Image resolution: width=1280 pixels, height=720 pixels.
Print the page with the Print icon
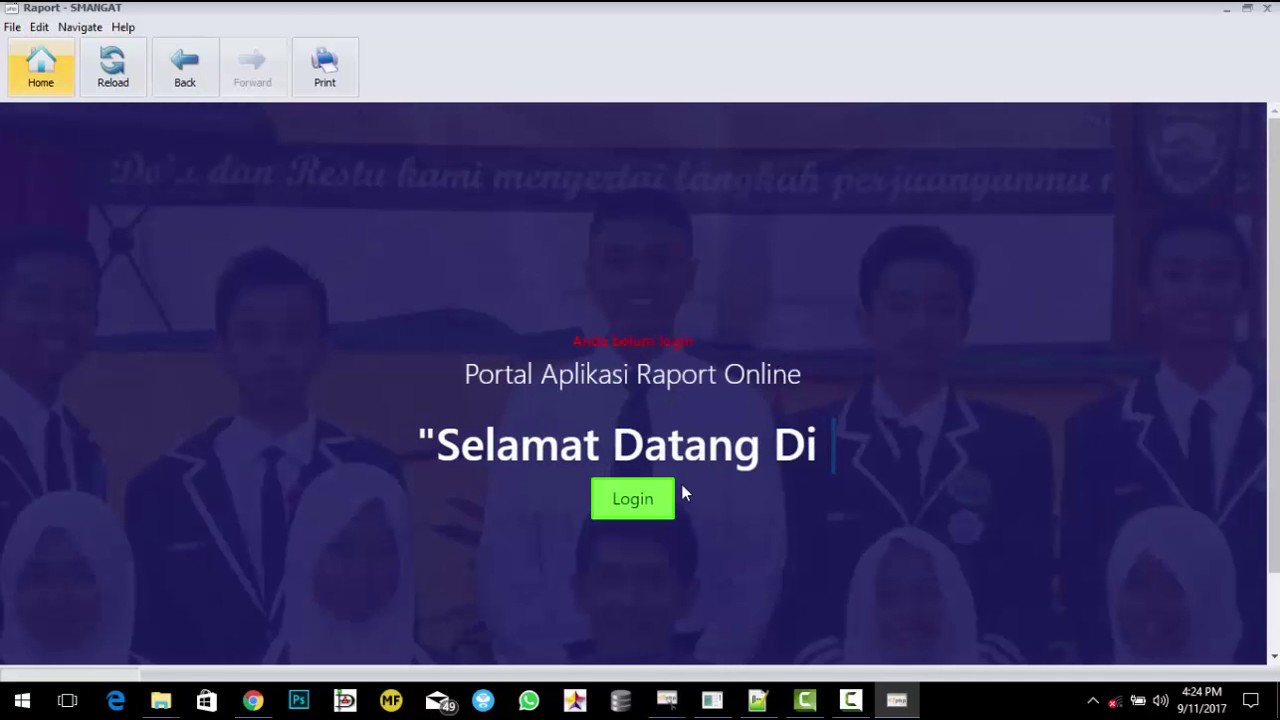coord(325,67)
